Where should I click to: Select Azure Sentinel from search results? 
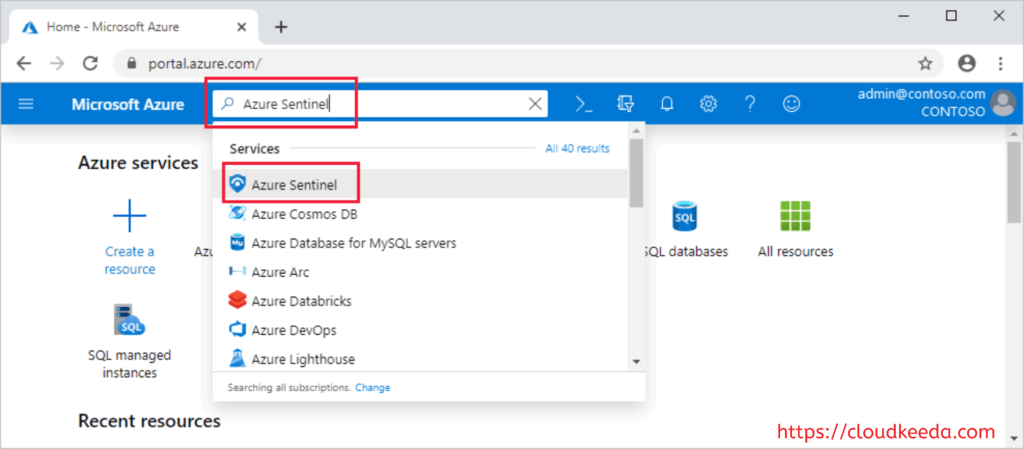421,185
